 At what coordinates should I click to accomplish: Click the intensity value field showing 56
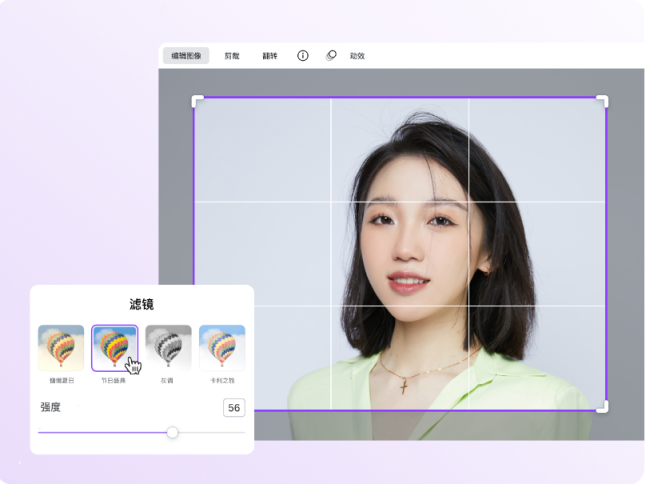pyautogui.click(x=234, y=408)
